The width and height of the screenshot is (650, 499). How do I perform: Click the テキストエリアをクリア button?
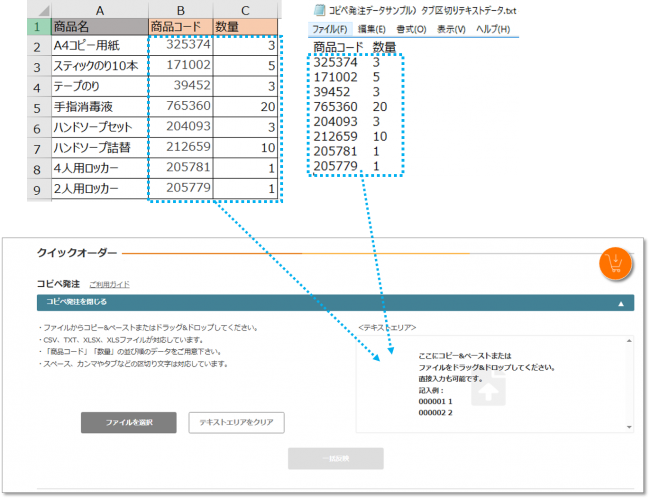236,422
